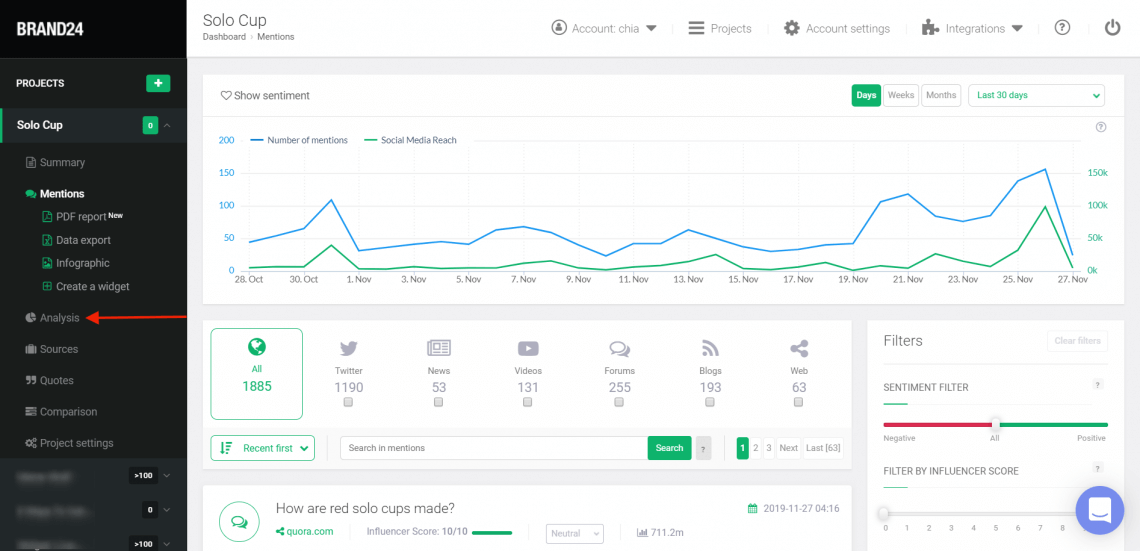The image size is (1140, 551).
Task: Check the Blogs source checkbox
Action: [710, 402]
